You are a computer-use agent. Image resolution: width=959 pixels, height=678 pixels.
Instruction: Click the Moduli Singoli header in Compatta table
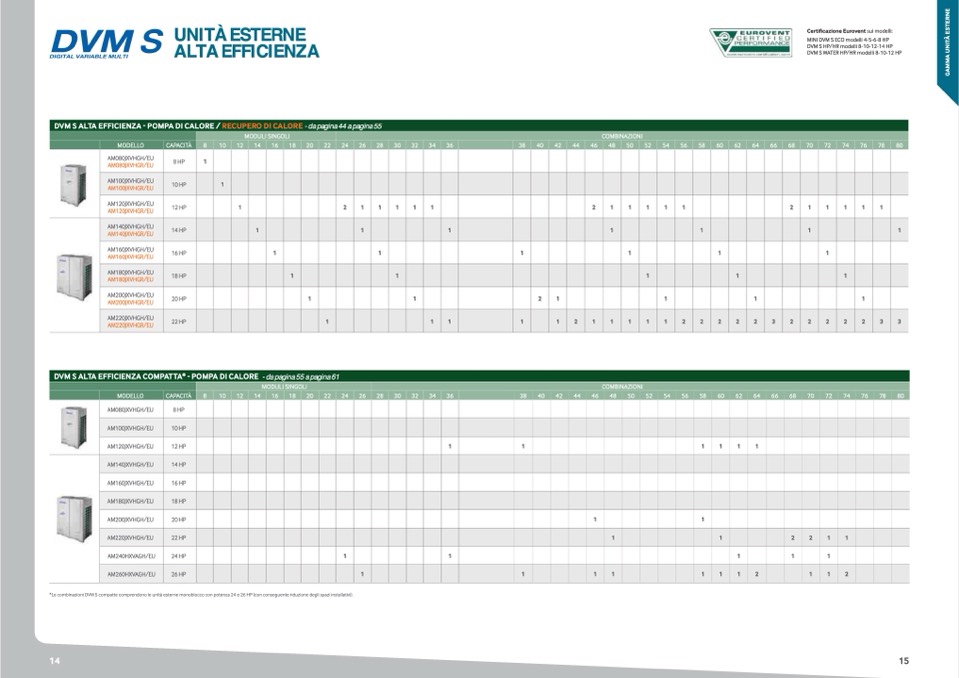tap(283, 386)
